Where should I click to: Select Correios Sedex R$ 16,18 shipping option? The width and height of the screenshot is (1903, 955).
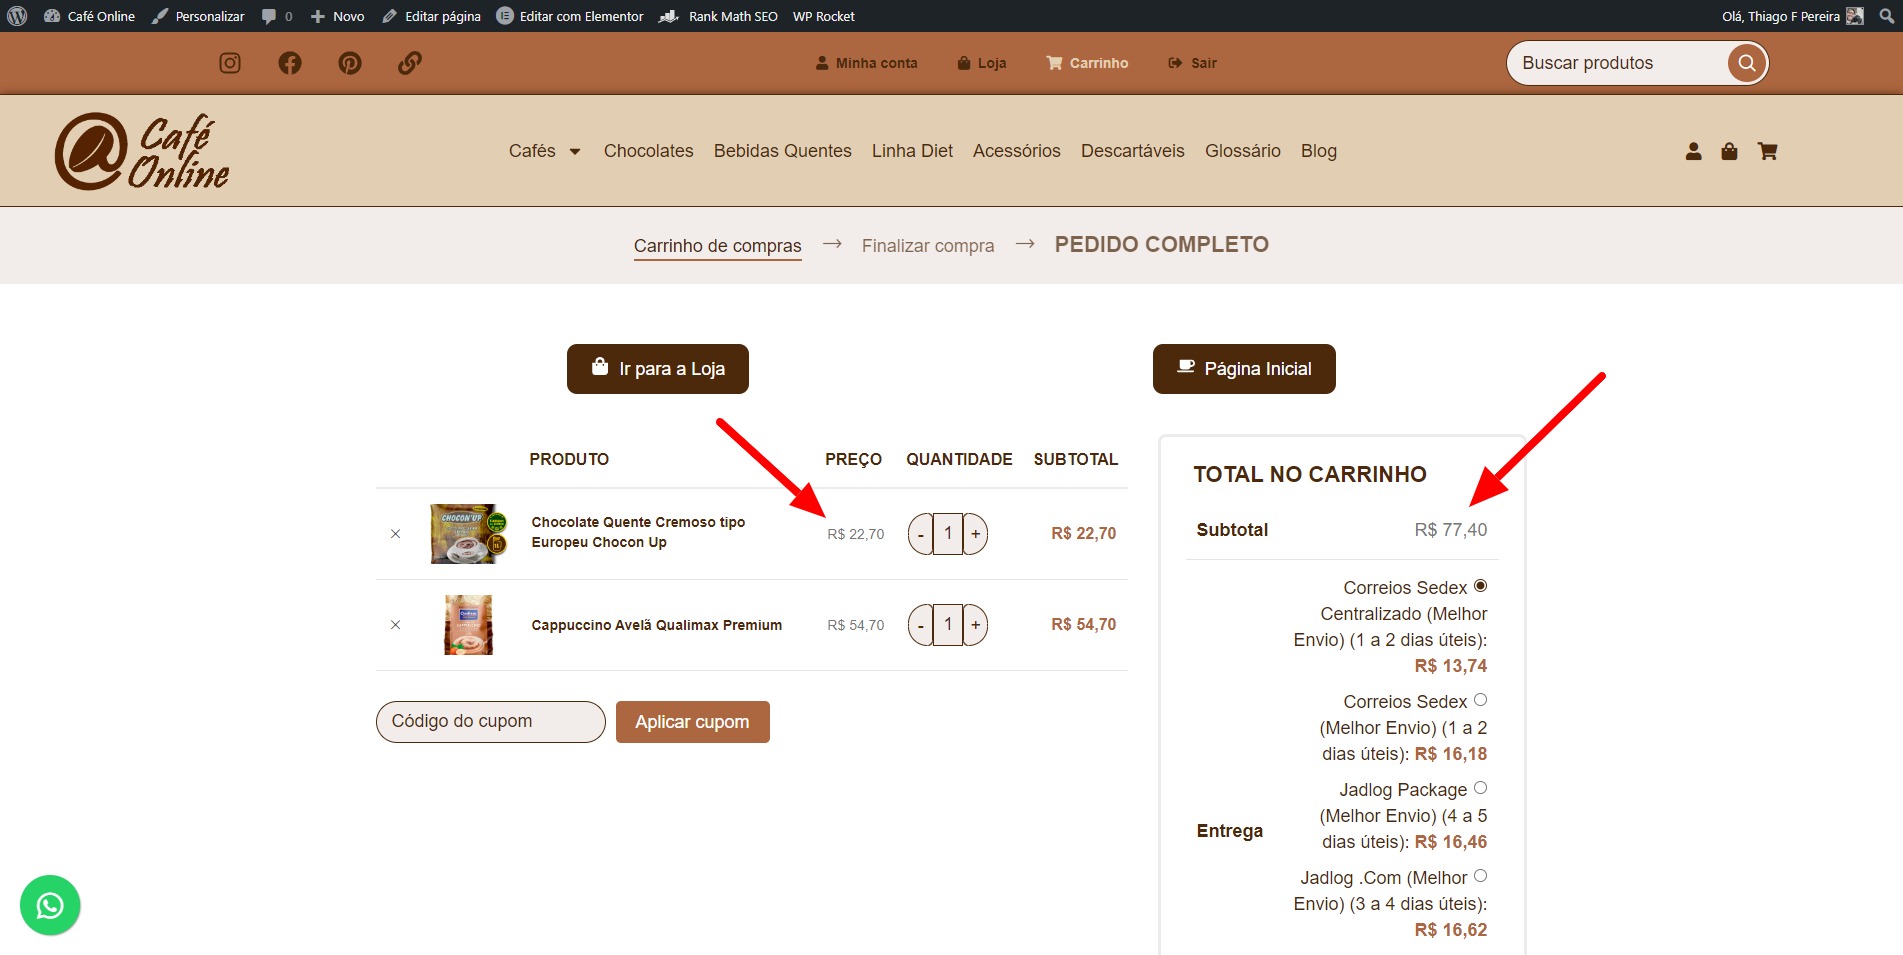1480,700
